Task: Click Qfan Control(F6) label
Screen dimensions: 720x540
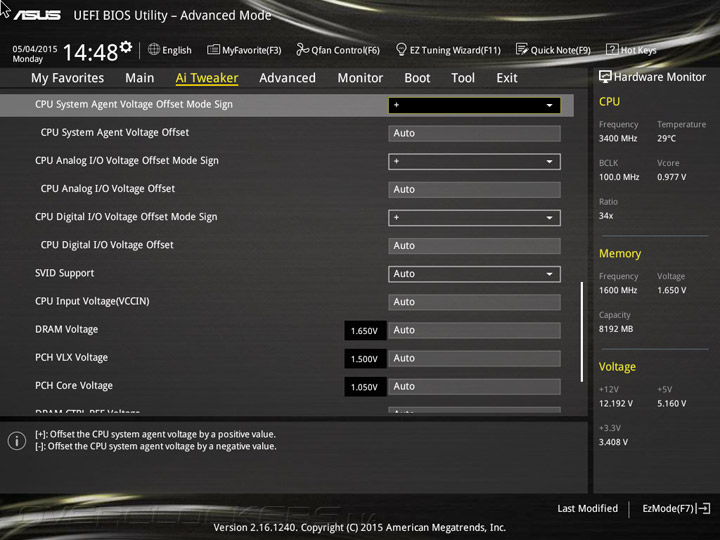Action: click(x=345, y=50)
